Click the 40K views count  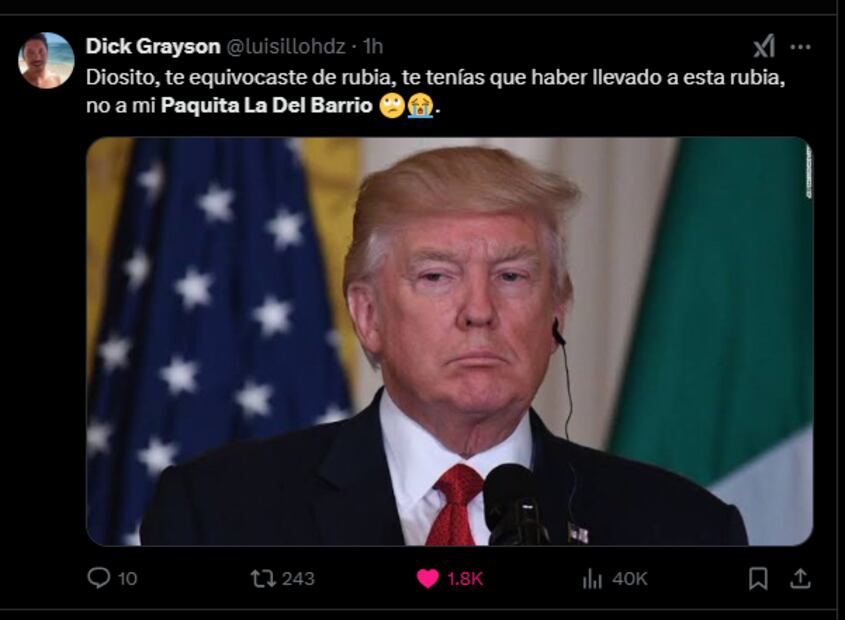point(629,579)
